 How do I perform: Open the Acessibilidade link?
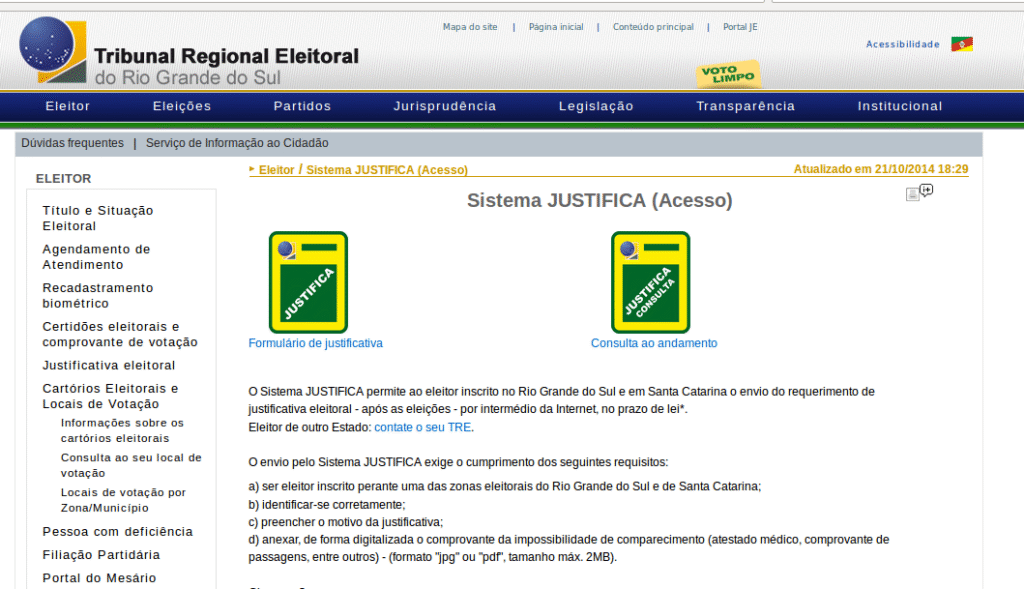click(902, 44)
